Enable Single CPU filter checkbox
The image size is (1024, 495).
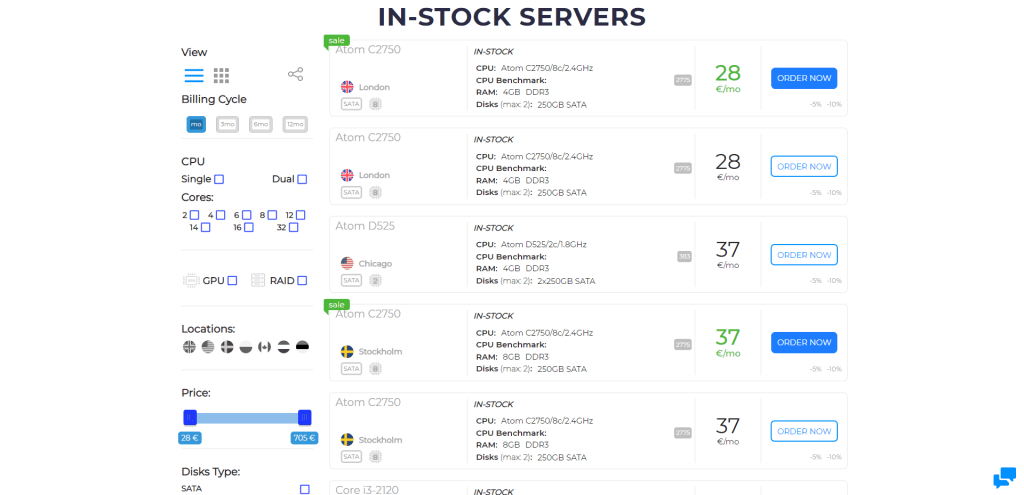click(x=219, y=179)
